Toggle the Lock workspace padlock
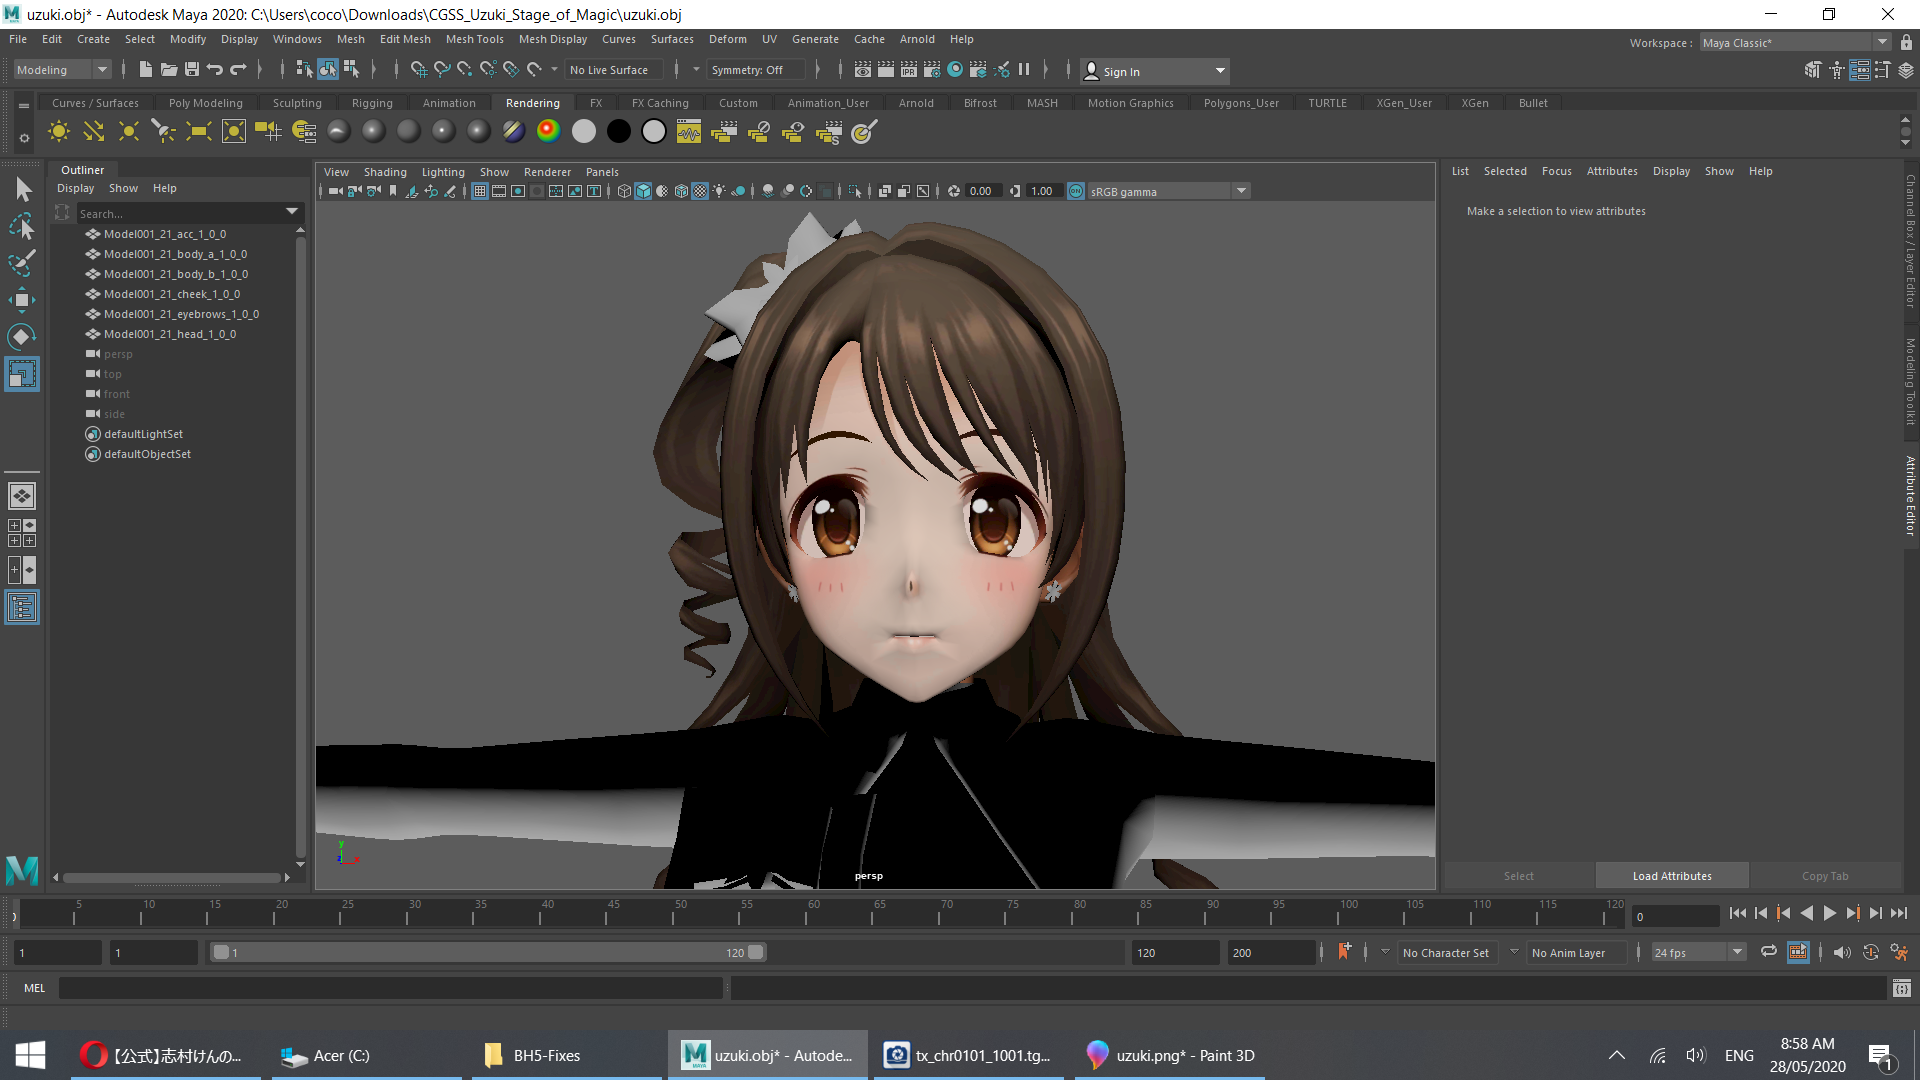The height and width of the screenshot is (1080, 1920). 1906,42
